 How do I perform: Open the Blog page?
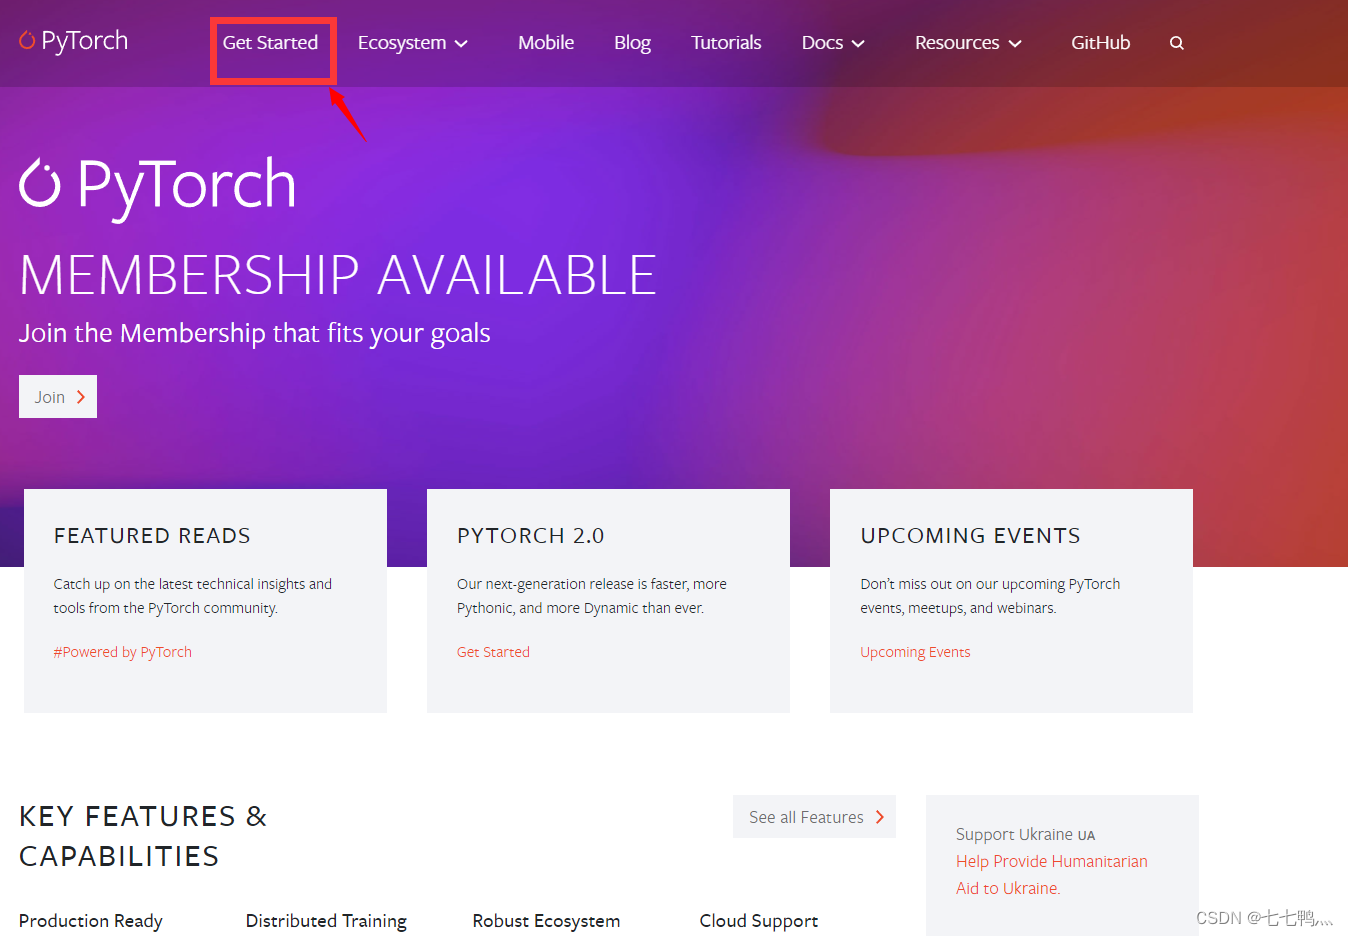tap(632, 43)
